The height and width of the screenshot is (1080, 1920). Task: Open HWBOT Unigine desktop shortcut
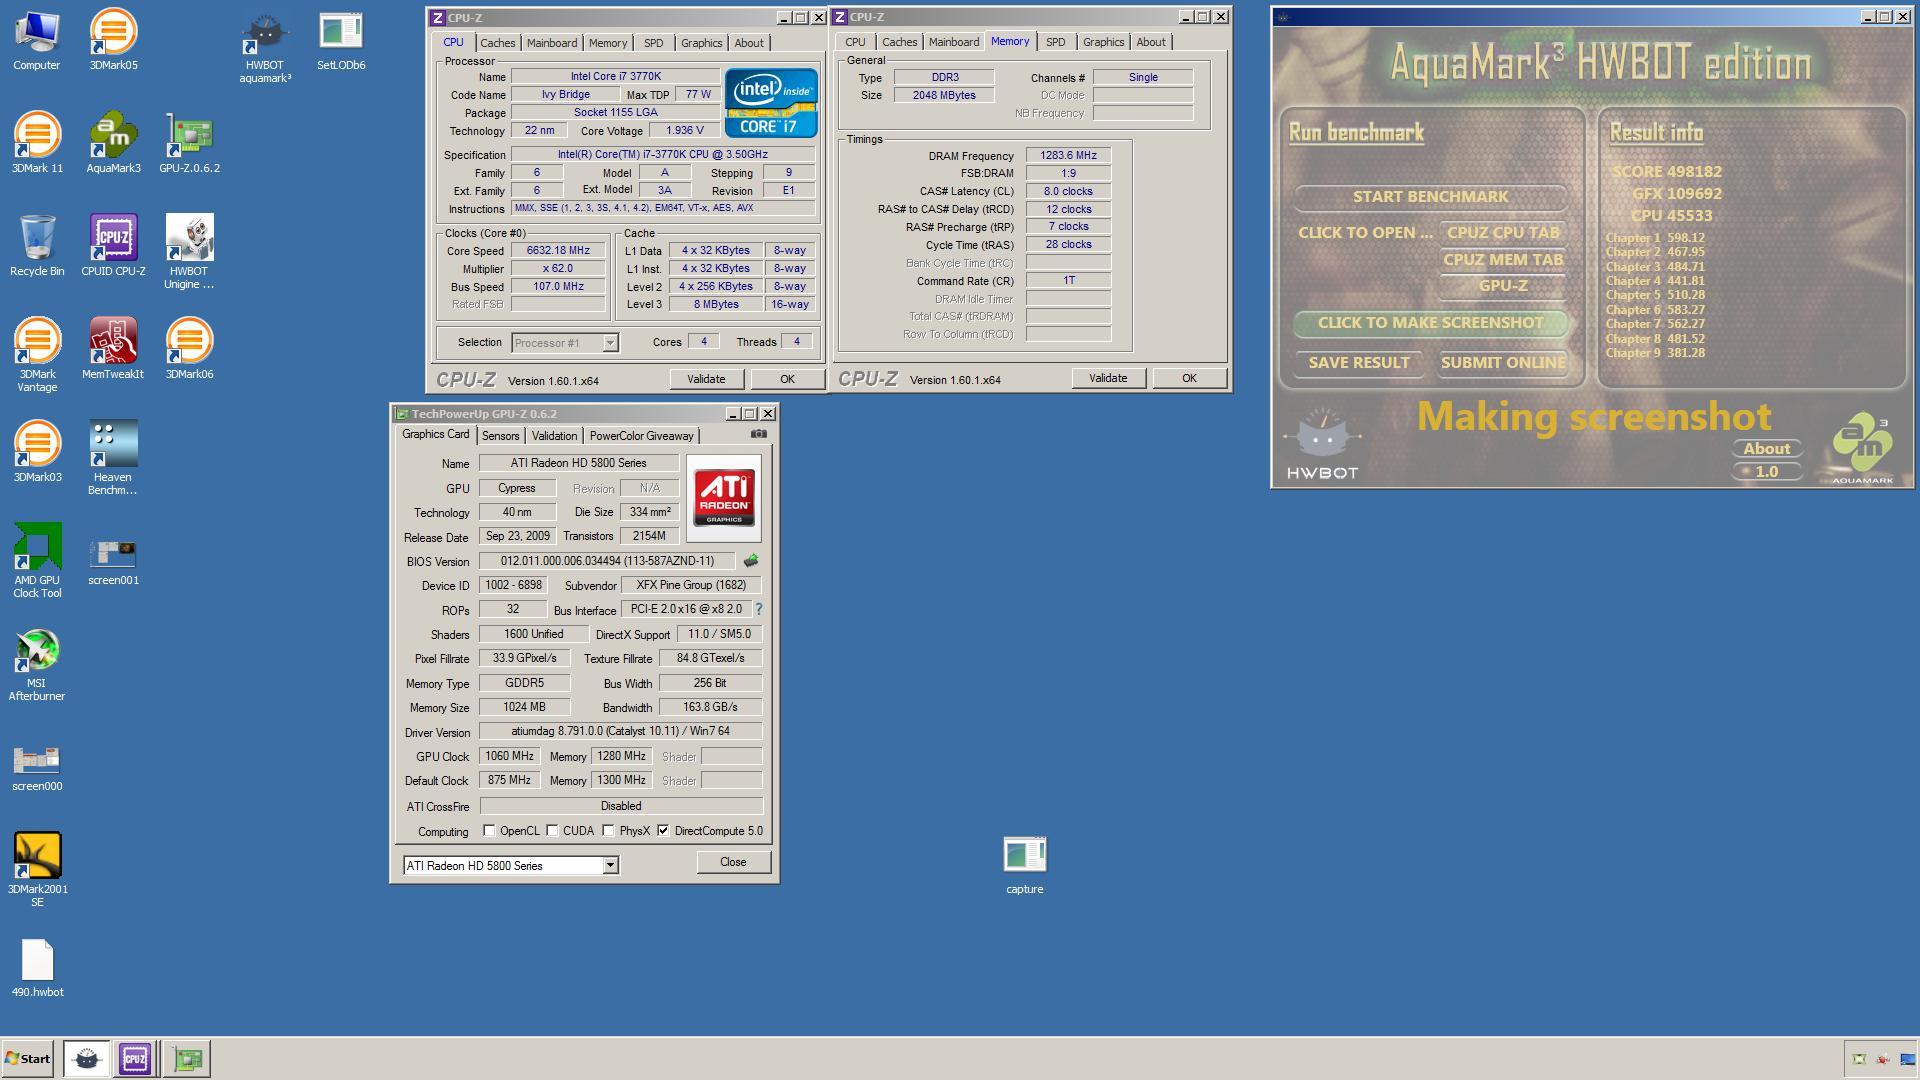(189, 252)
